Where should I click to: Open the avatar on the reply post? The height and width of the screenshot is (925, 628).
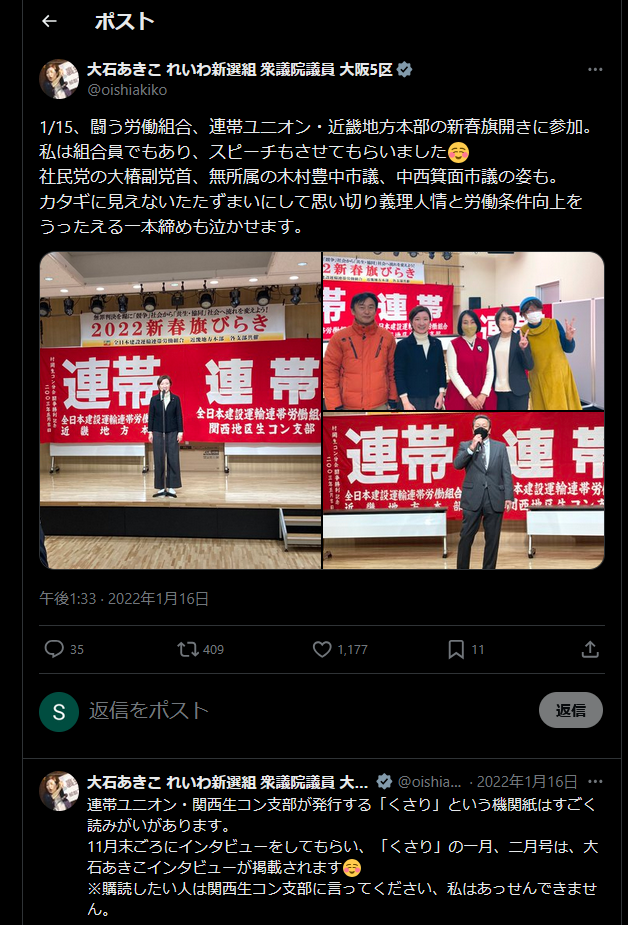point(59,791)
